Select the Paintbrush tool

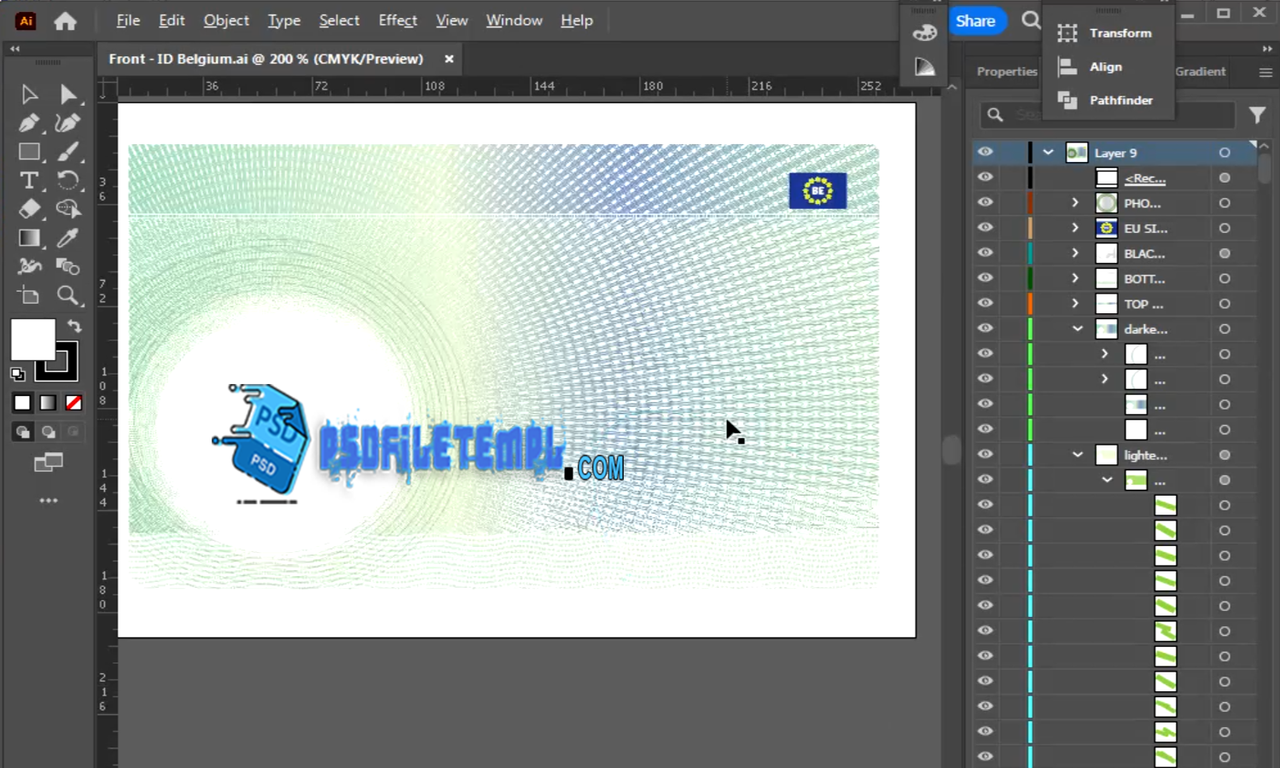pos(68,152)
